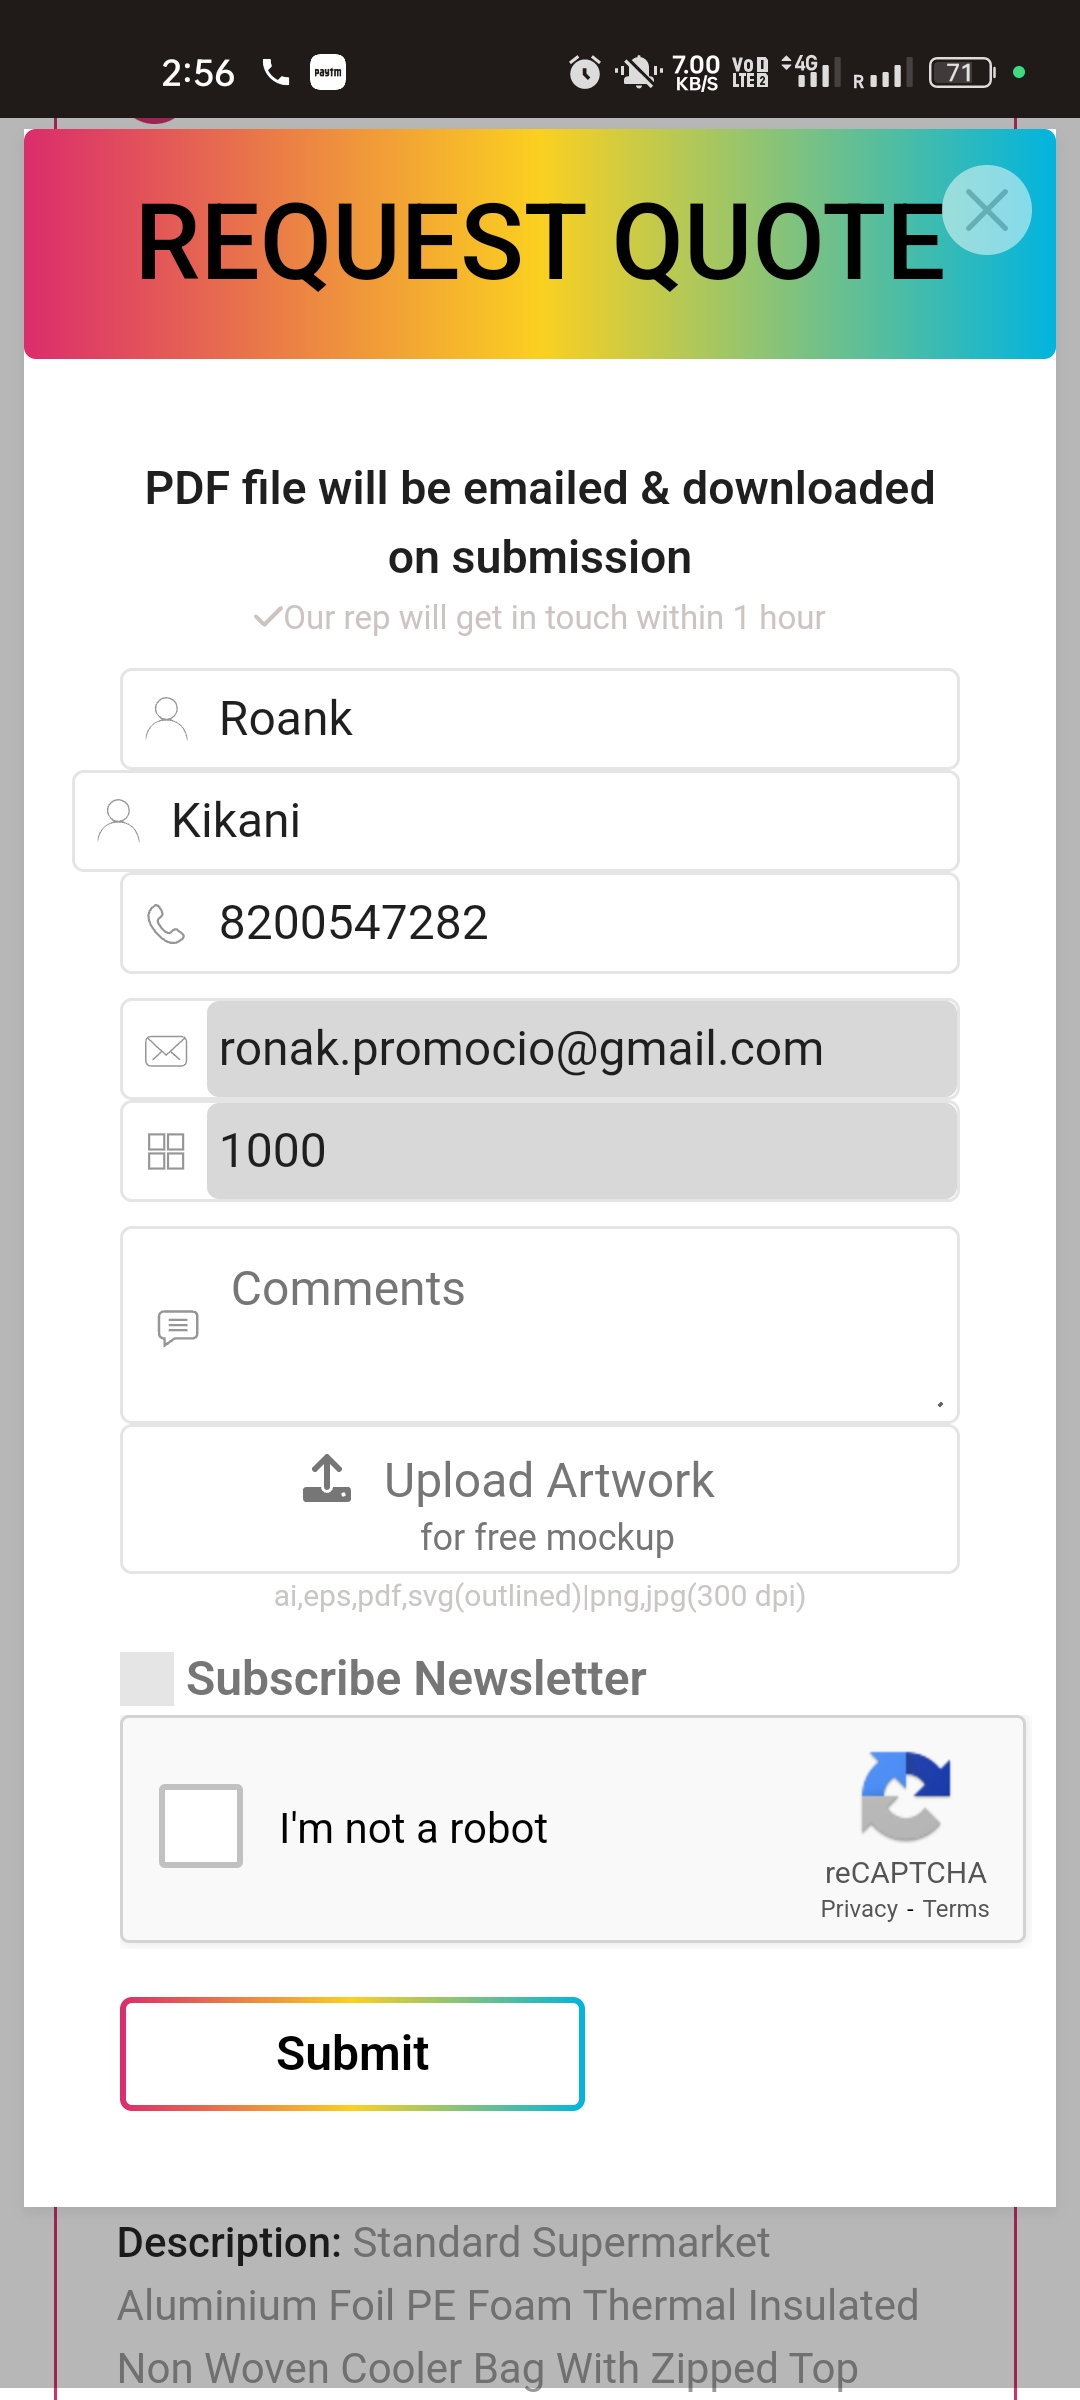
Task: Click the upload arrow icon
Action: tap(327, 1479)
